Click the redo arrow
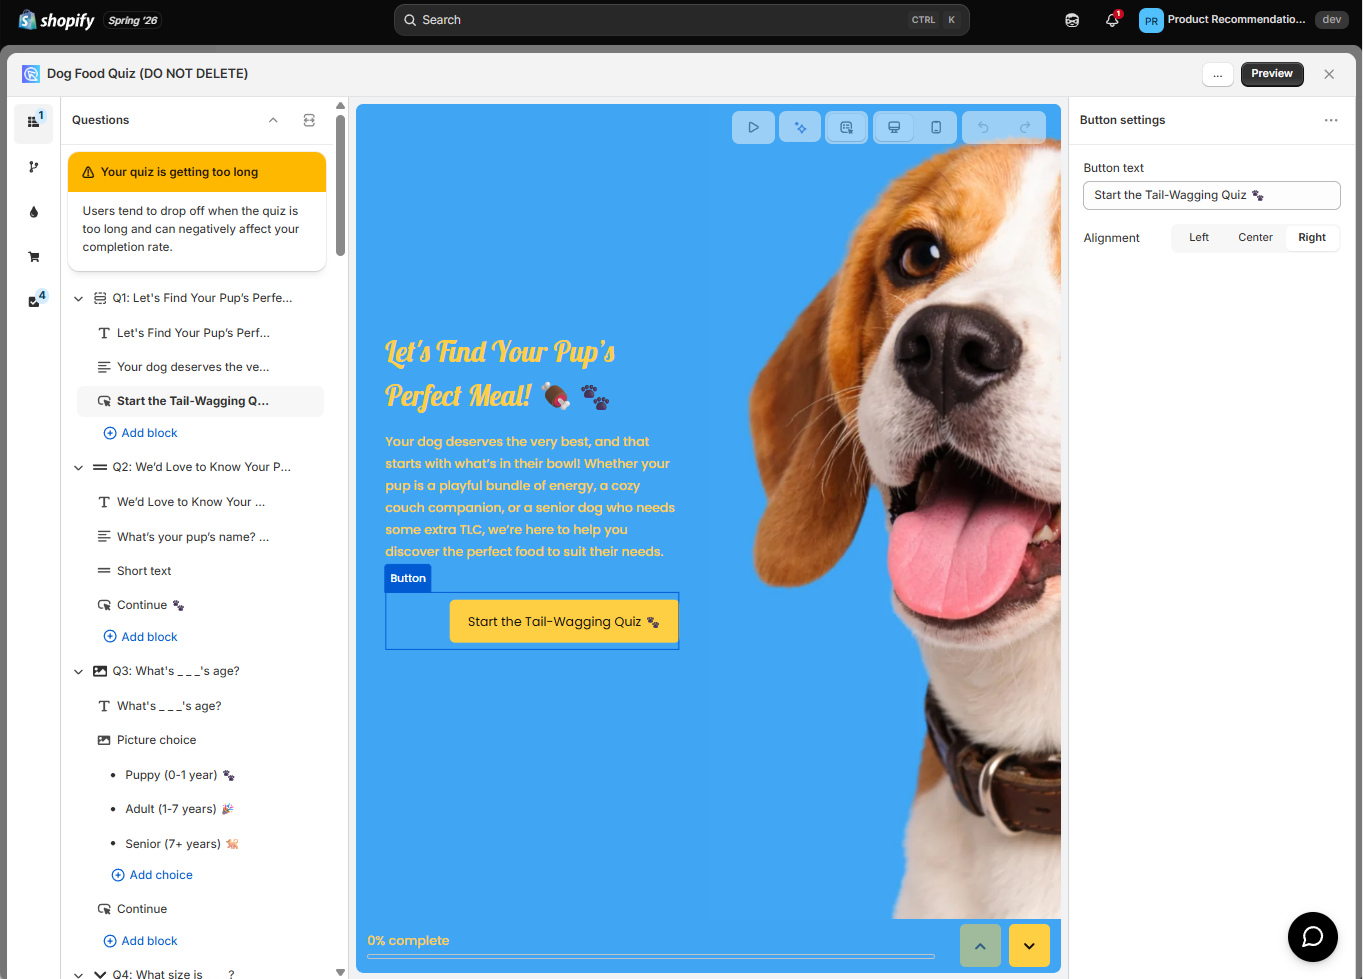1363x979 pixels. point(1025,128)
